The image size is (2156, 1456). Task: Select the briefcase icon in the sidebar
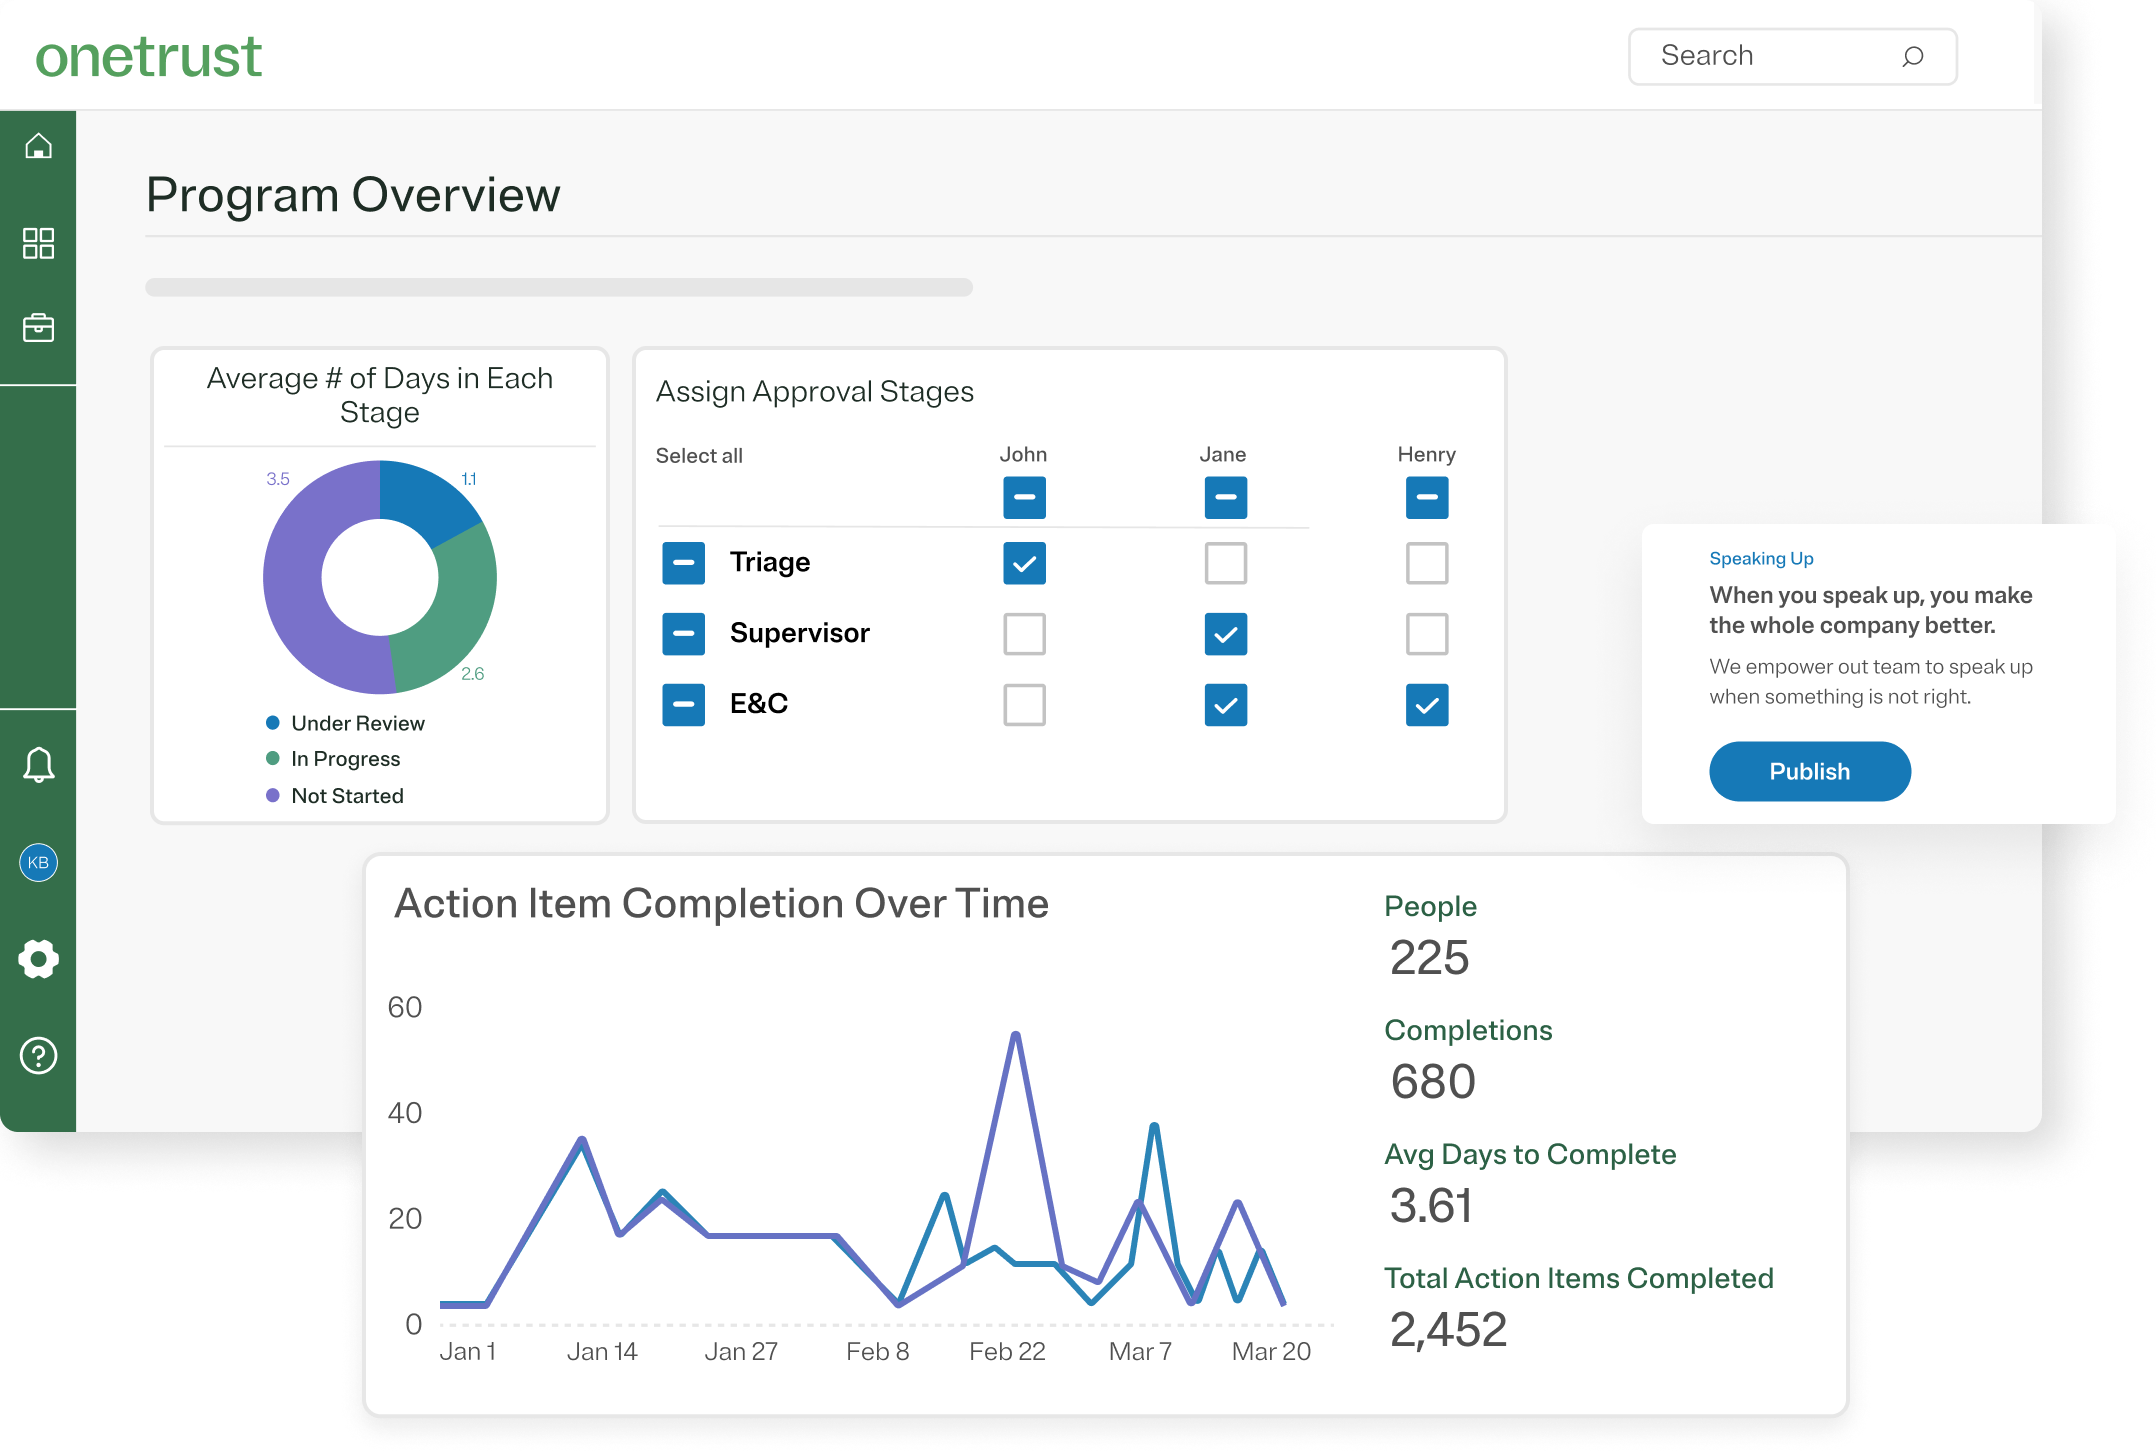(x=38, y=327)
